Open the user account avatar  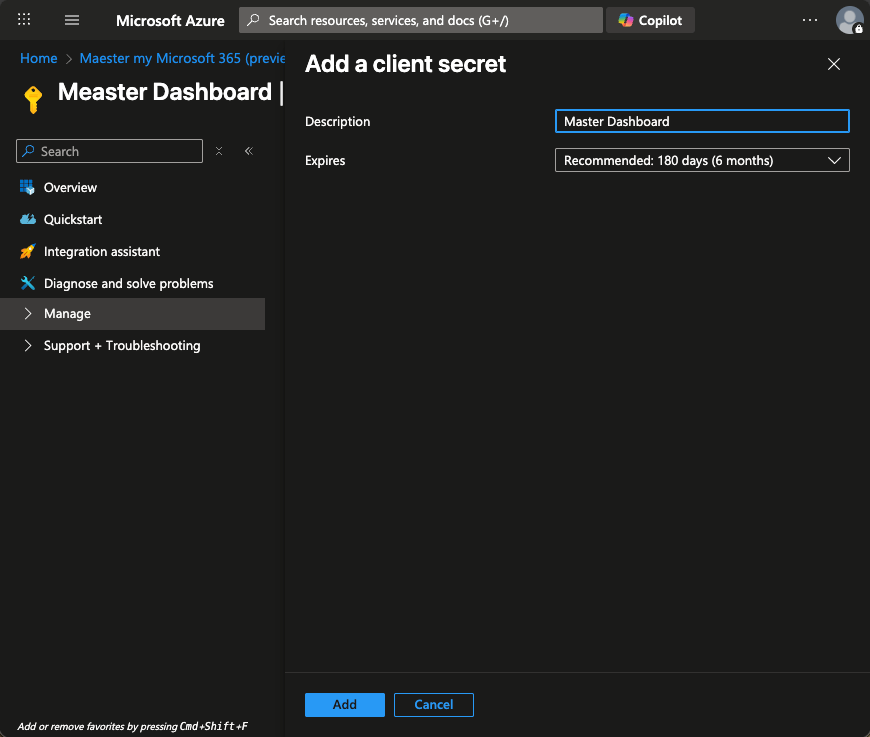(x=849, y=20)
